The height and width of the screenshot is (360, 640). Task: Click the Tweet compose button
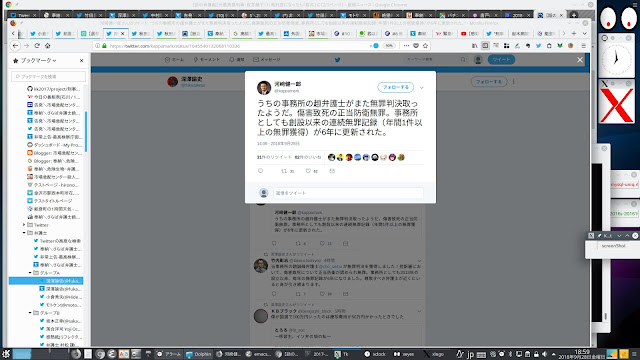tap(501, 60)
